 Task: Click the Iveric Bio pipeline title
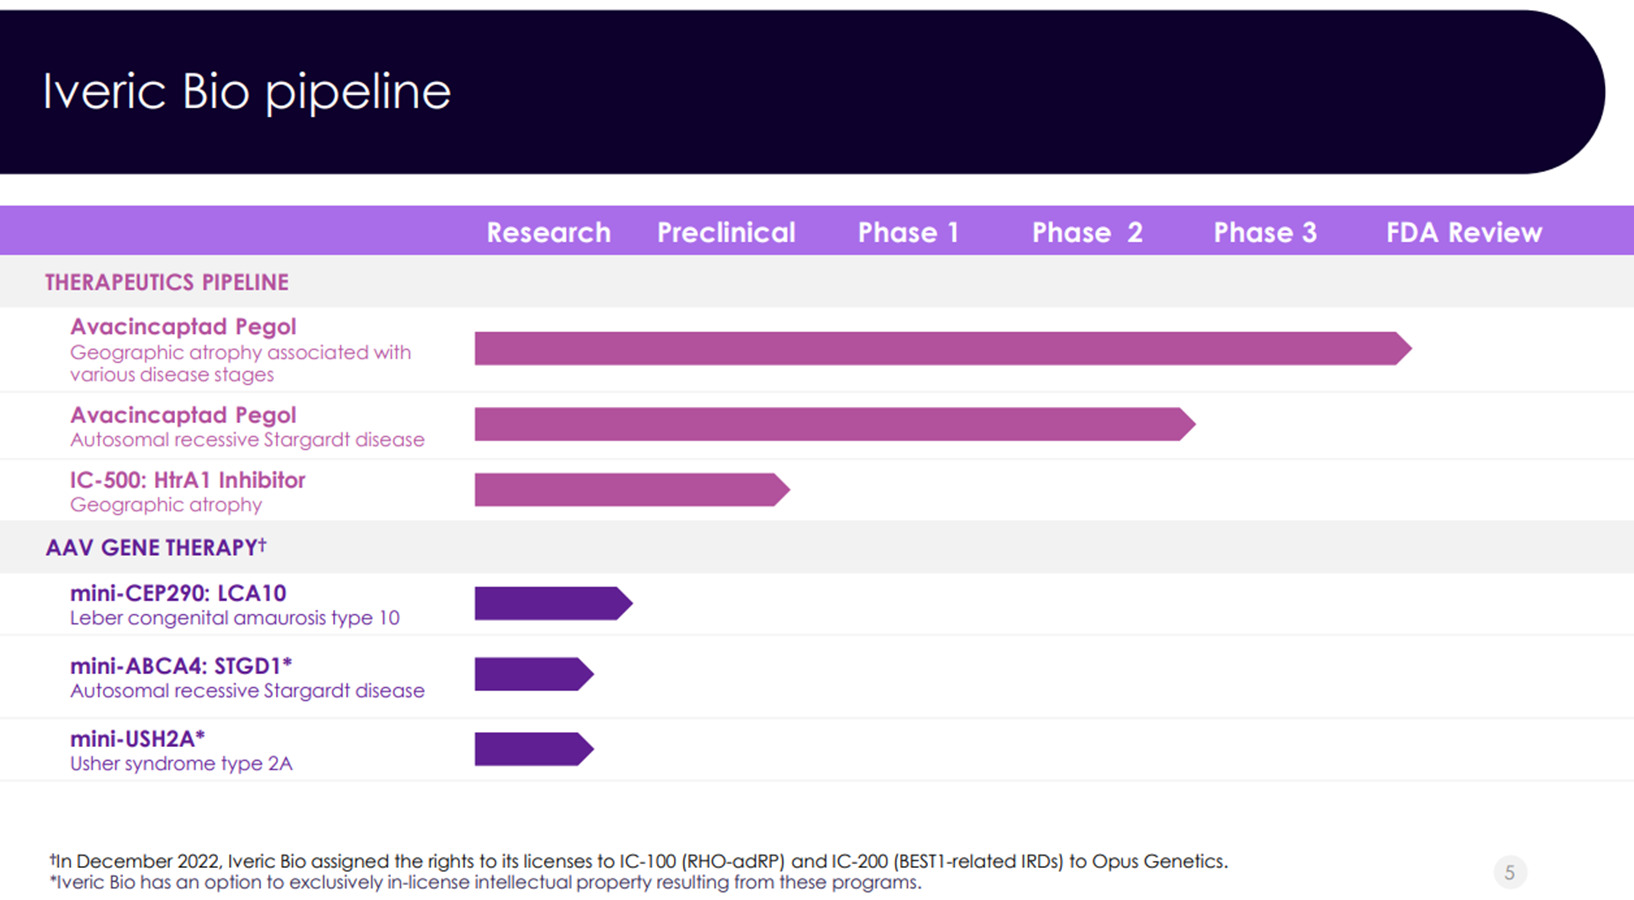247,92
